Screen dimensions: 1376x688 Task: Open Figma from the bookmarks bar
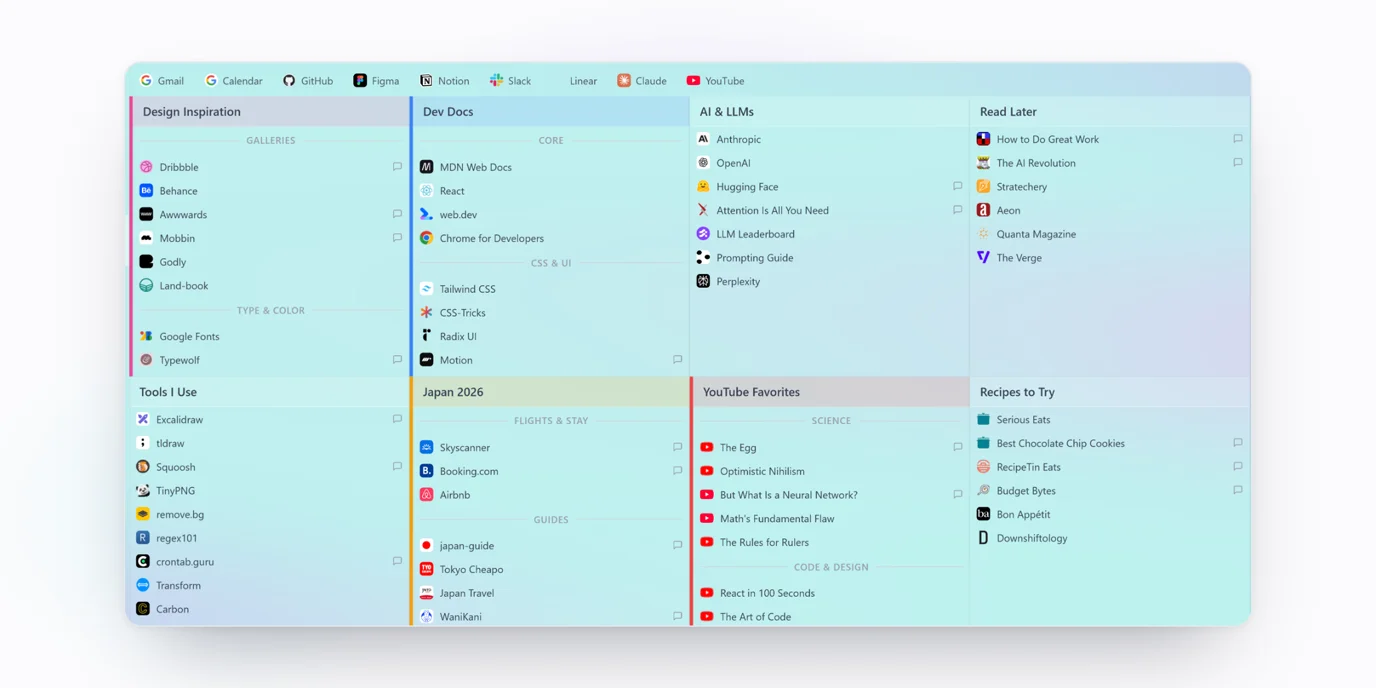coord(376,81)
